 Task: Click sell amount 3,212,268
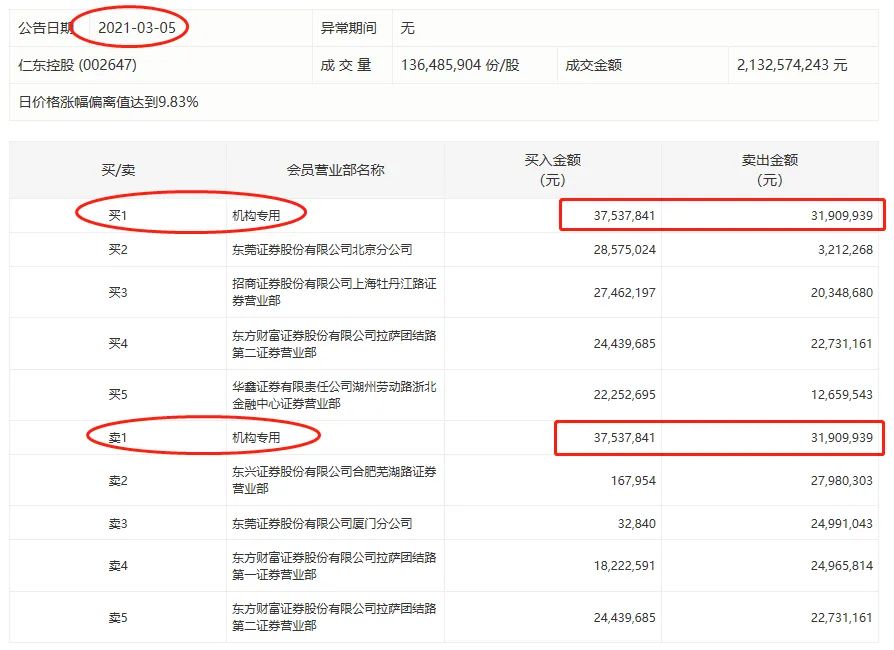846,250
